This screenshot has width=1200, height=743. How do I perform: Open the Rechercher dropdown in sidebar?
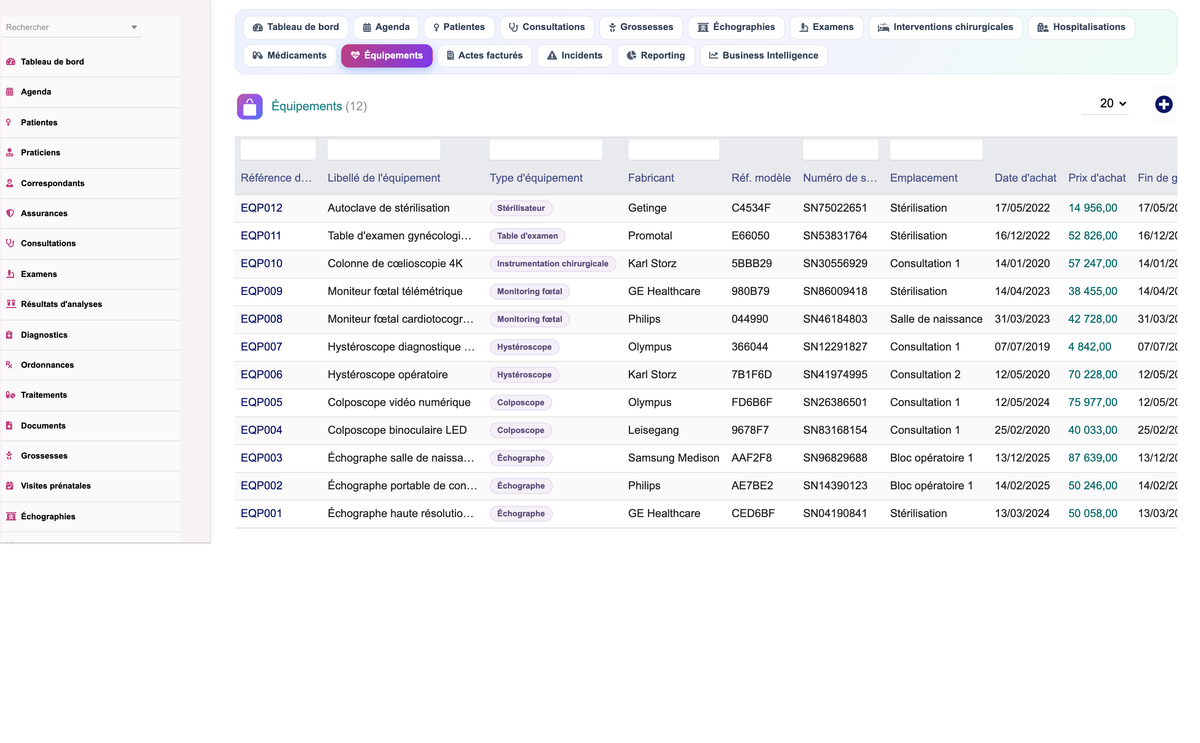click(71, 27)
